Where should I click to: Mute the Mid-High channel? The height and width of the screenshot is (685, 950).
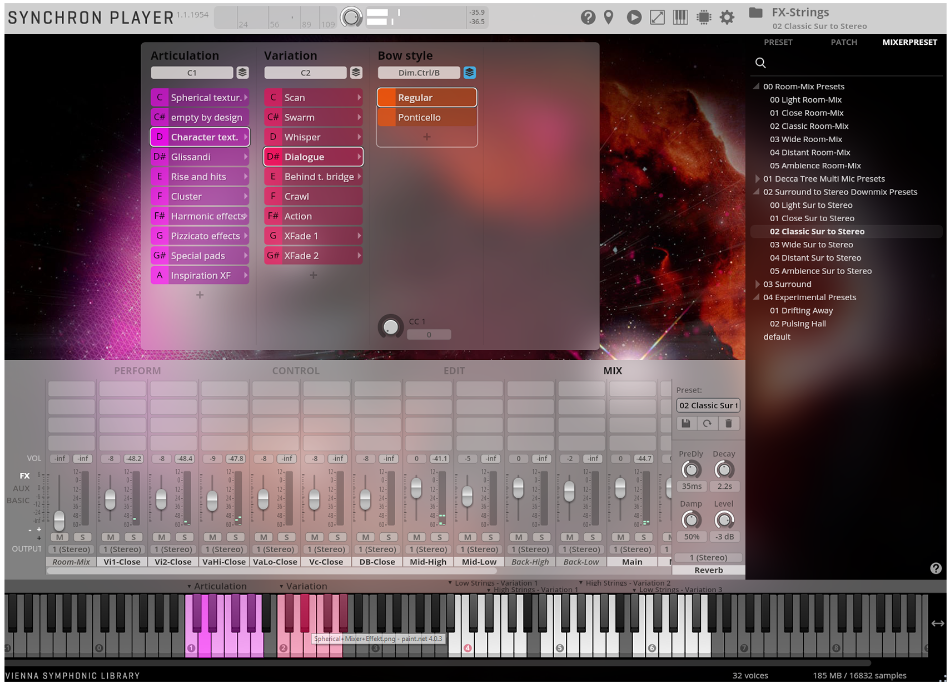pos(417,537)
